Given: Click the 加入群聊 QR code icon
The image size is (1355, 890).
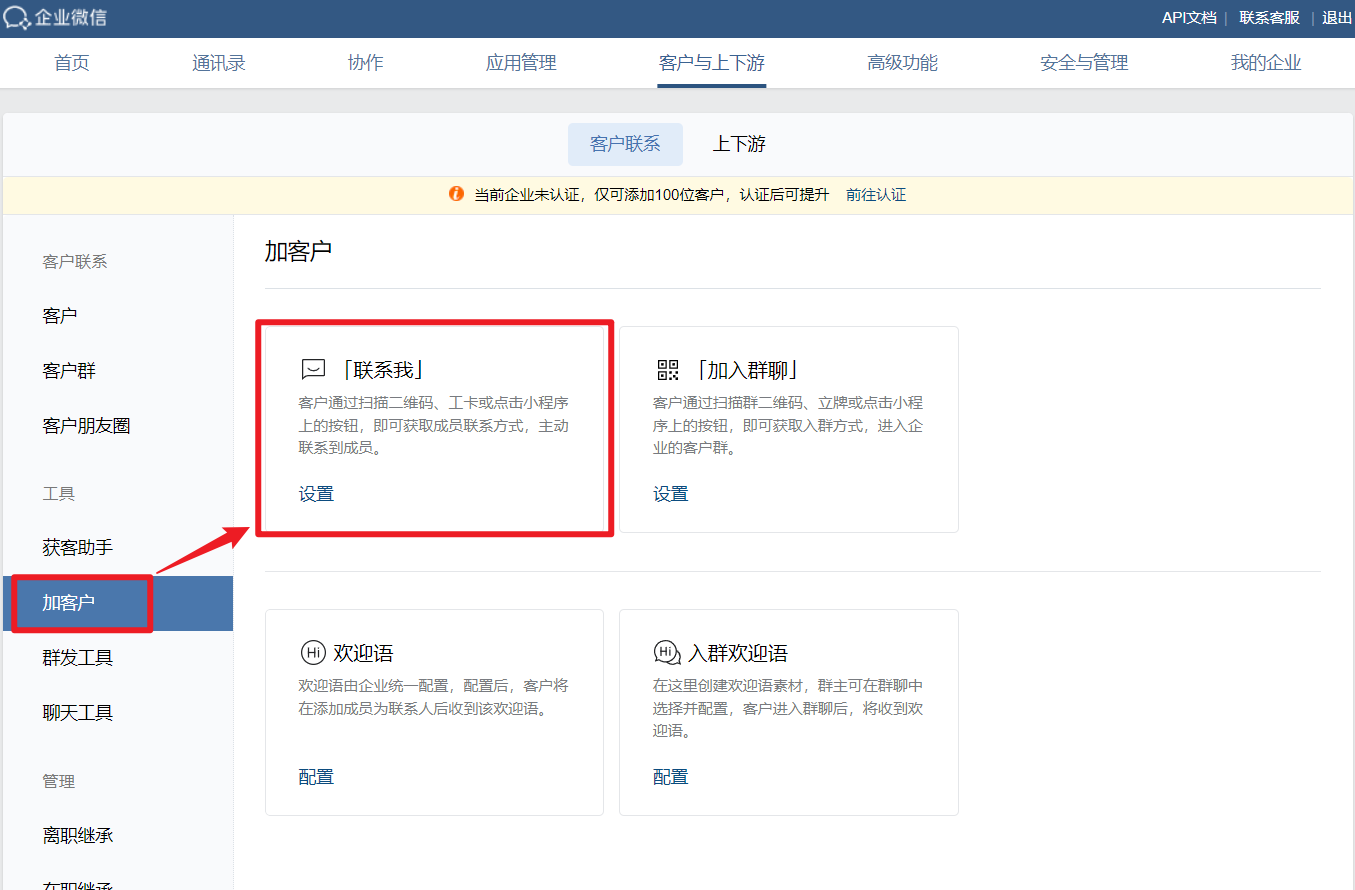Looking at the screenshot, I should pos(667,370).
